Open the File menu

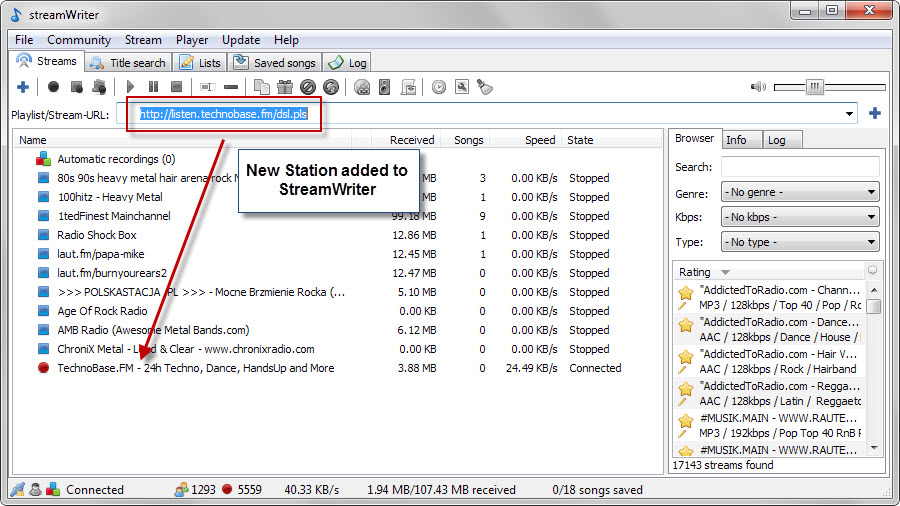click(x=24, y=40)
